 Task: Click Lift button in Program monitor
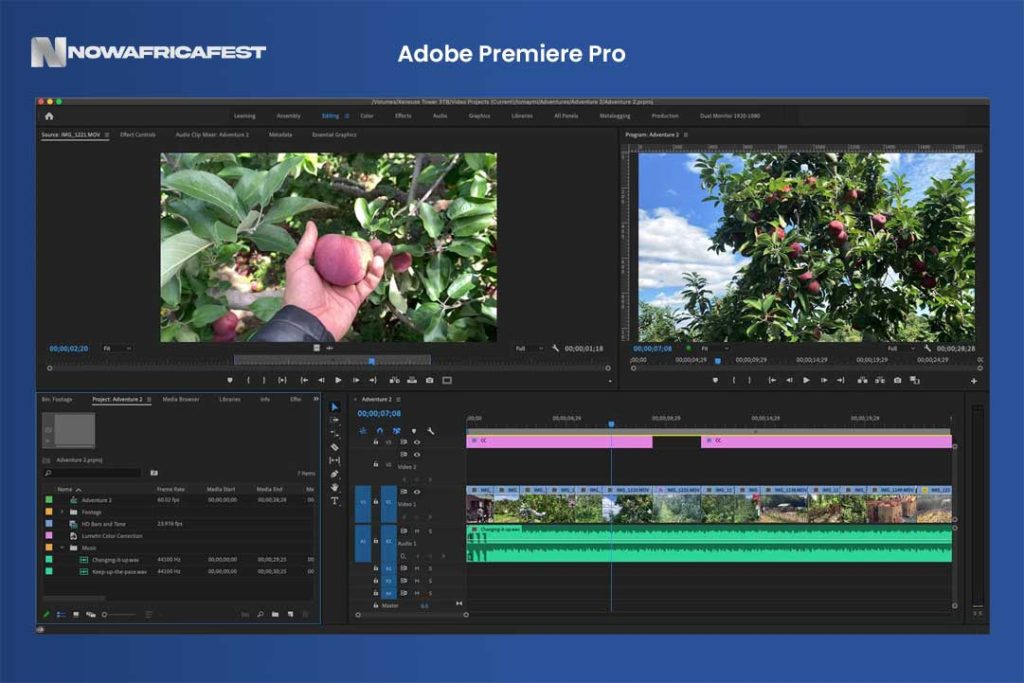(x=862, y=380)
